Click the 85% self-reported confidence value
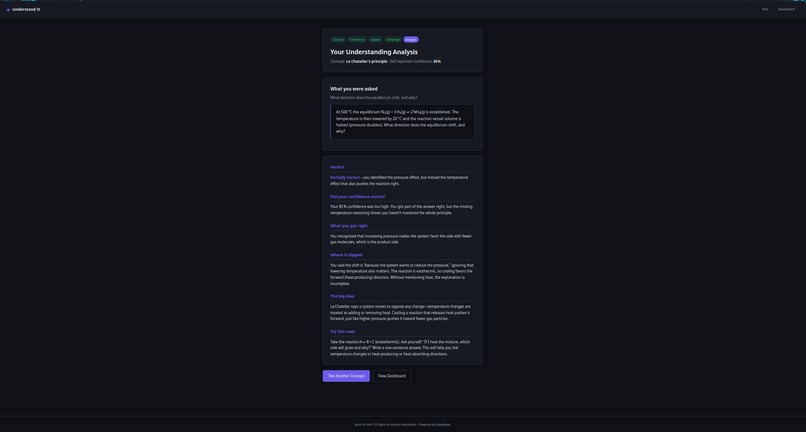 click(437, 61)
